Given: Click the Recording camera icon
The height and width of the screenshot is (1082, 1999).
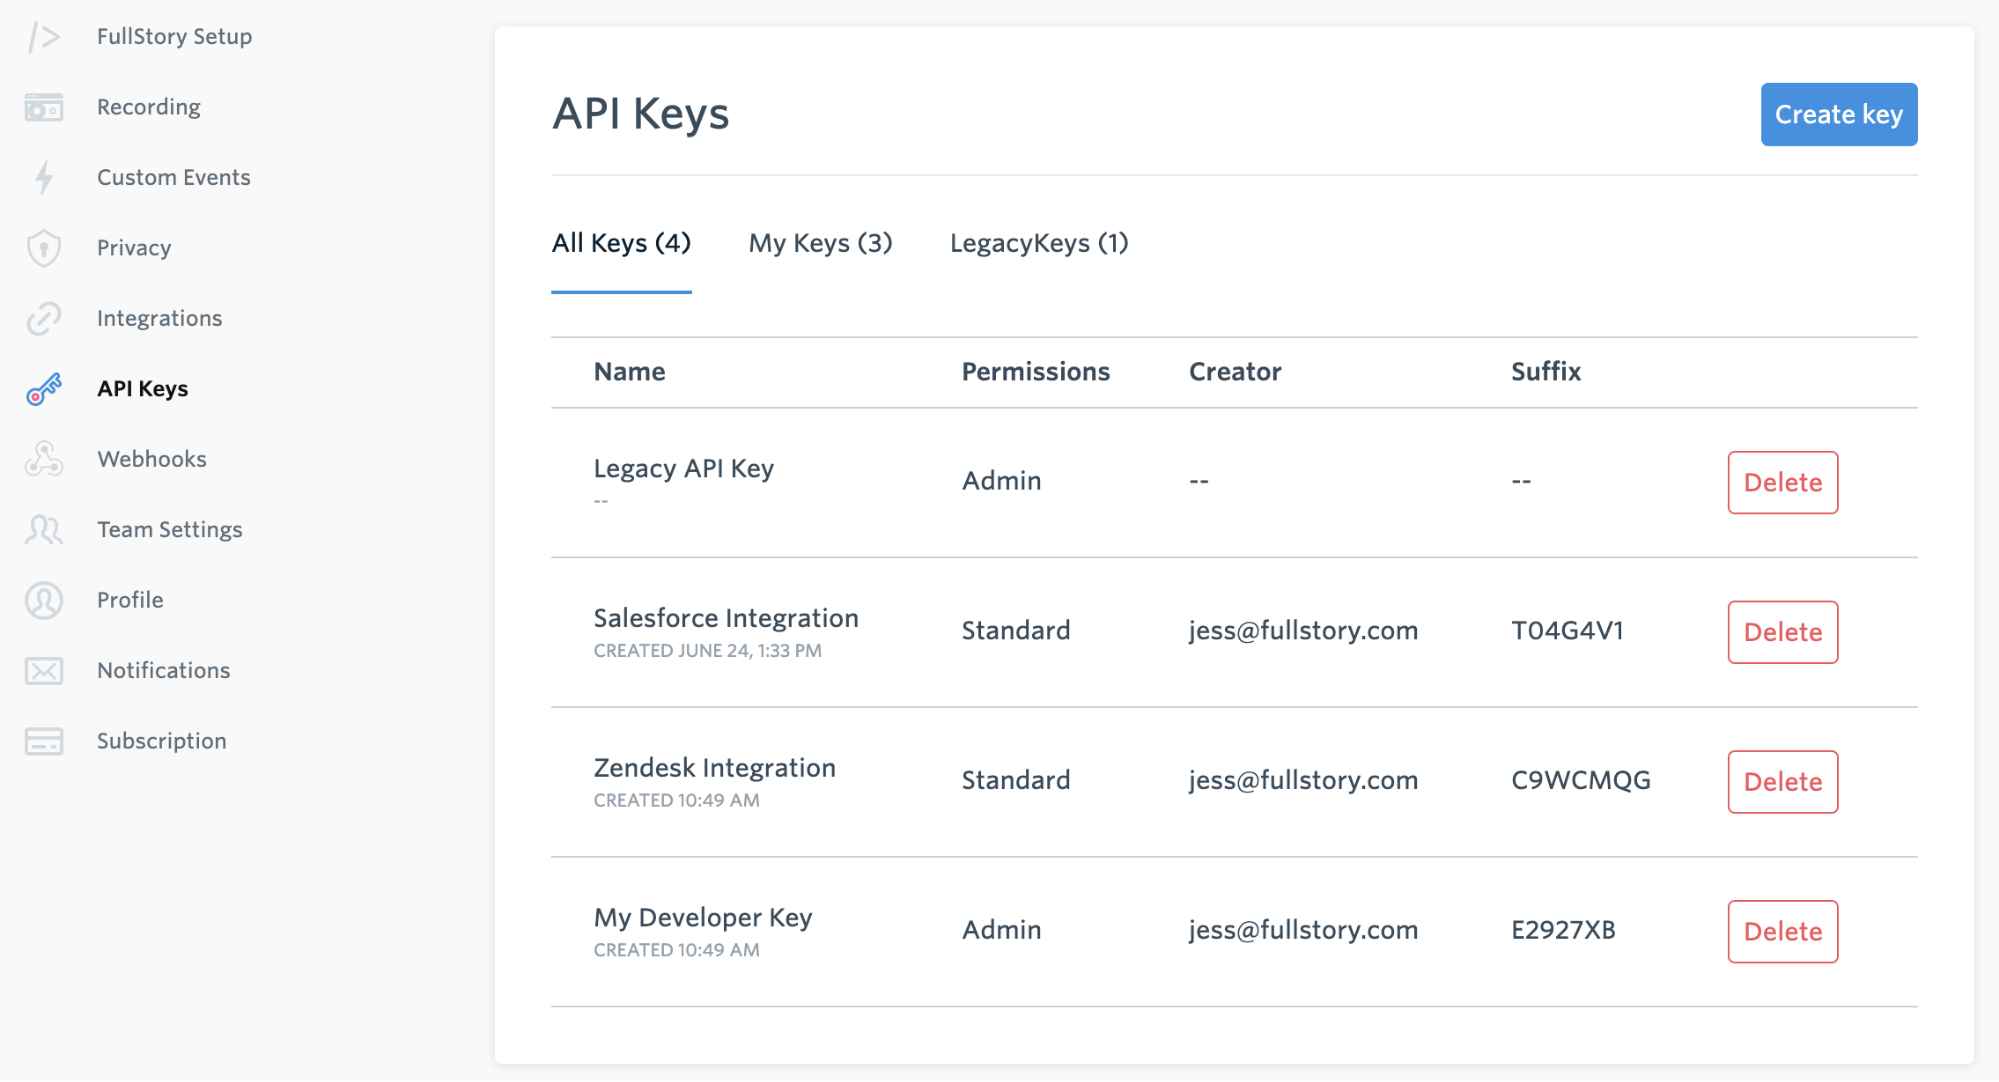Looking at the screenshot, I should [x=44, y=107].
